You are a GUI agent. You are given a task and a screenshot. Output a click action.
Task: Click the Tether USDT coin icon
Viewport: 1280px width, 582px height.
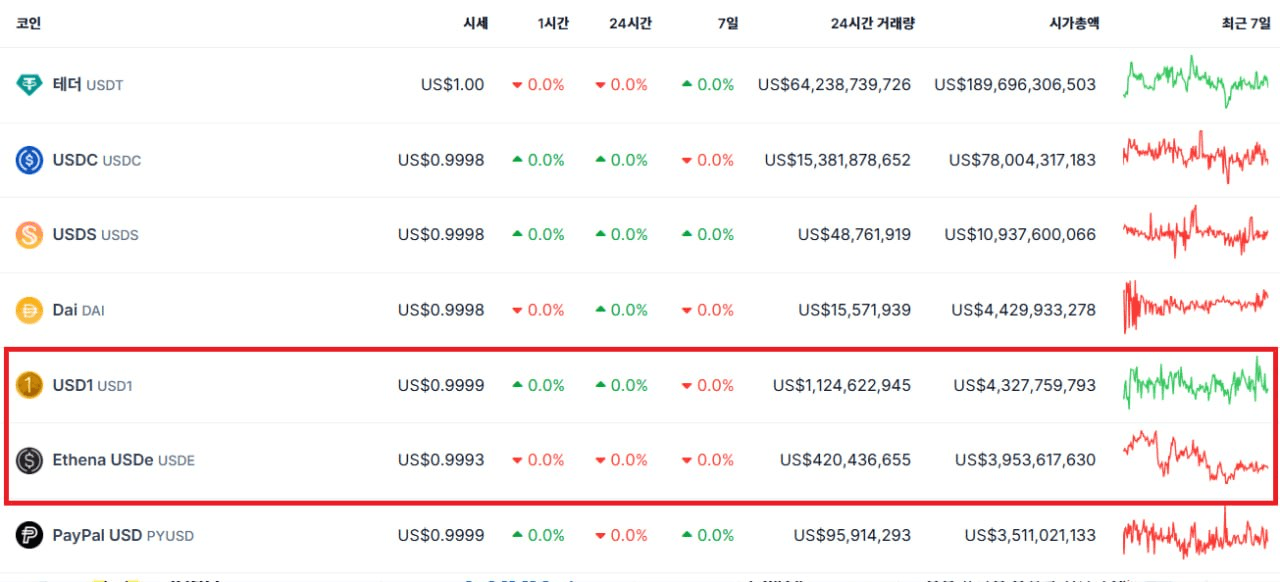click(x=29, y=85)
